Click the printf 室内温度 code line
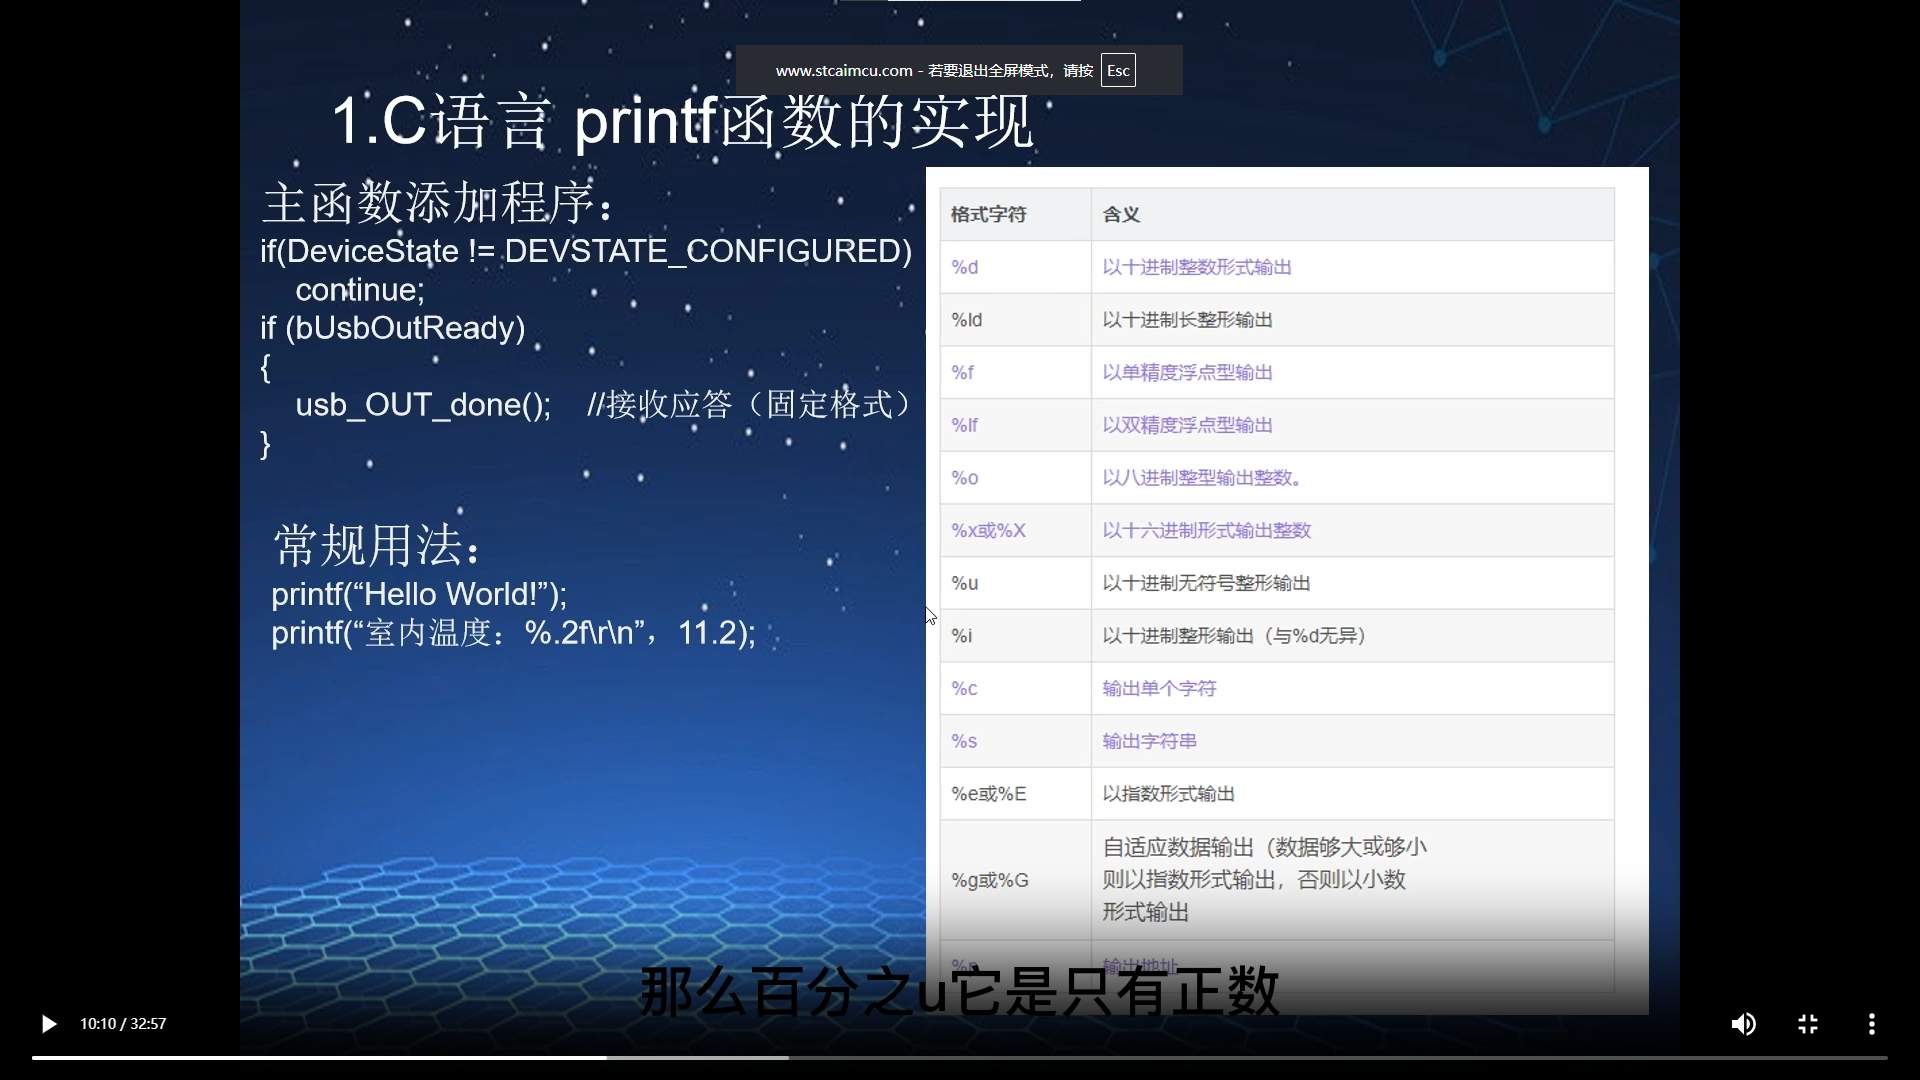The width and height of the screenshot is (1920, 1080). click(x=514, y=633)
